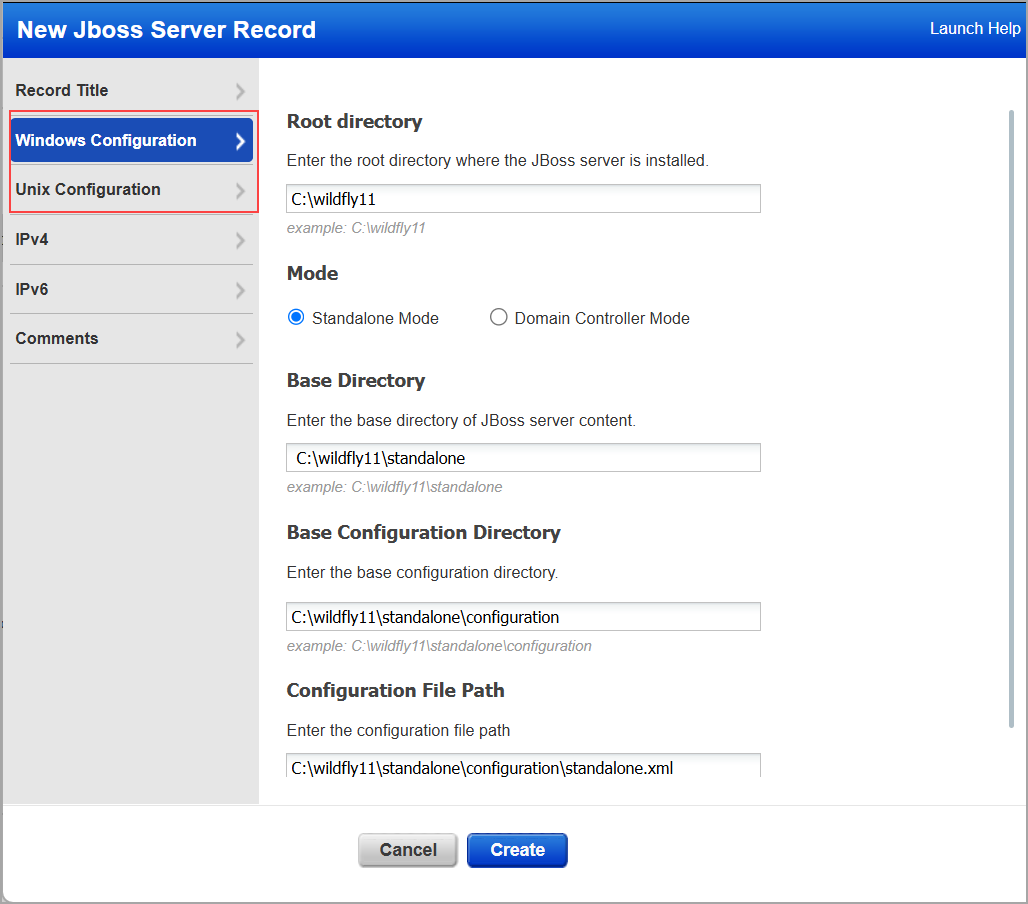Expand the Record Title section chevron
Image resolution: width=1028 pixels, height=904 pixels.
[x=238, y=90]
